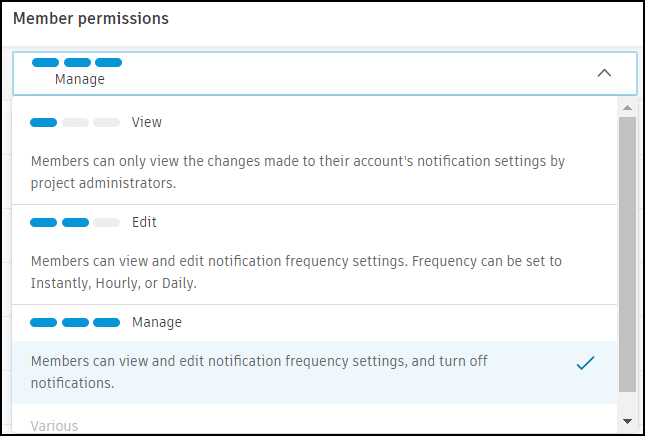Click the blue checkmark on Manage row
Viewport: 645px width, 436px height.
(x=586, y=364)
